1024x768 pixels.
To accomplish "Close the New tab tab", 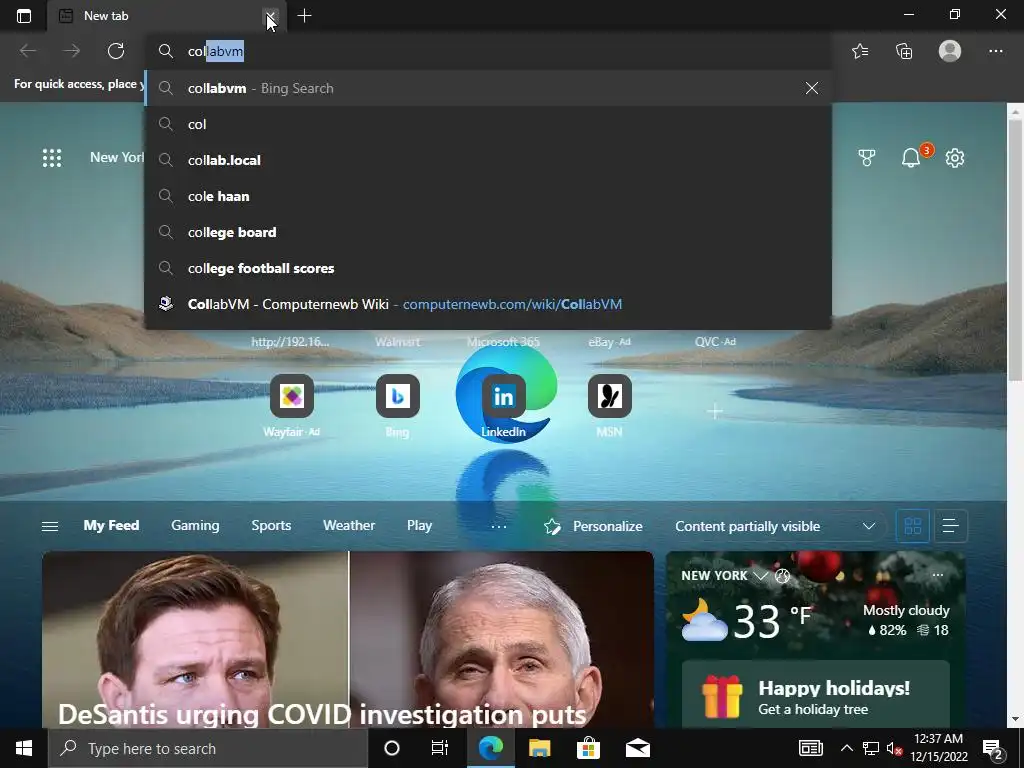I will 270,16.
